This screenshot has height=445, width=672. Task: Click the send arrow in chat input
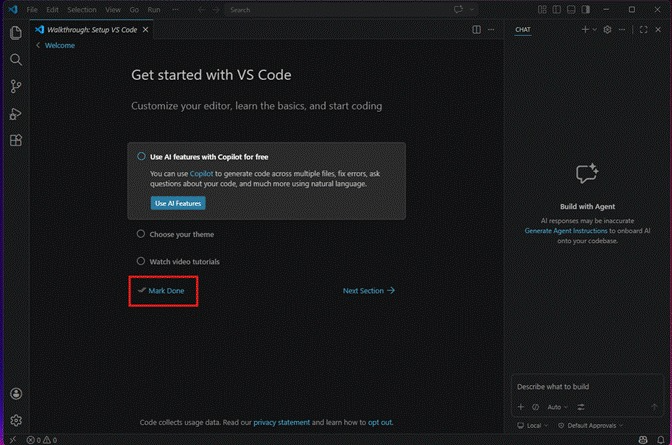pyautogui.click(x=654, y=407)
